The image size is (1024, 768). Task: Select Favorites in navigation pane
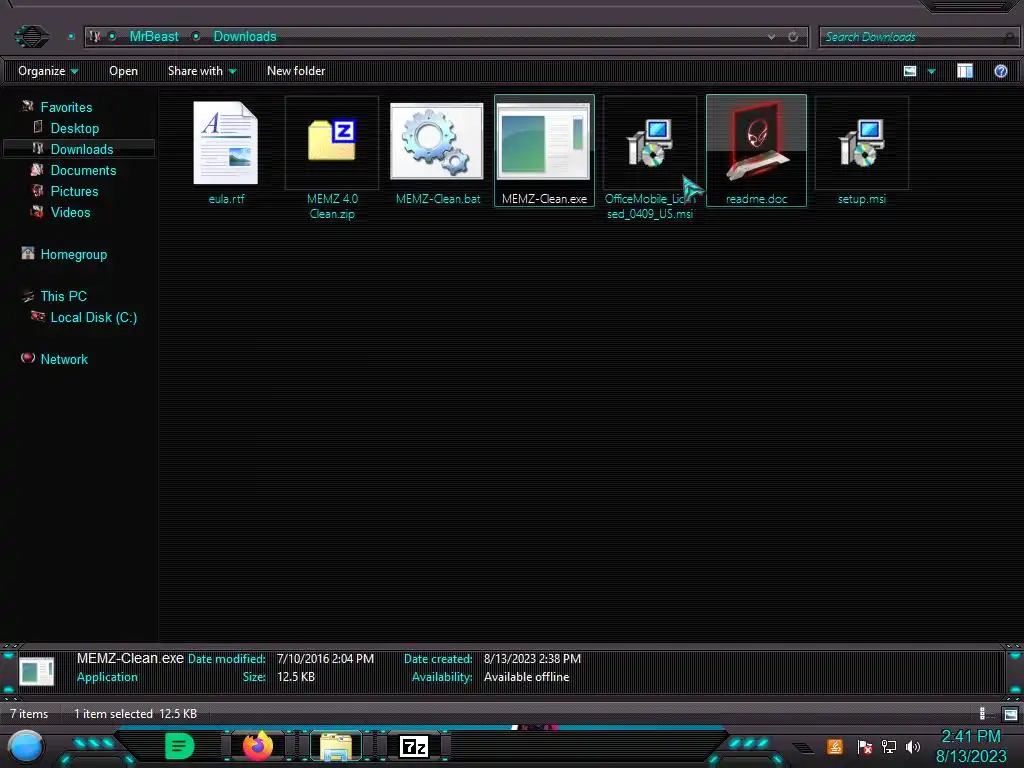tap(66, 107)
